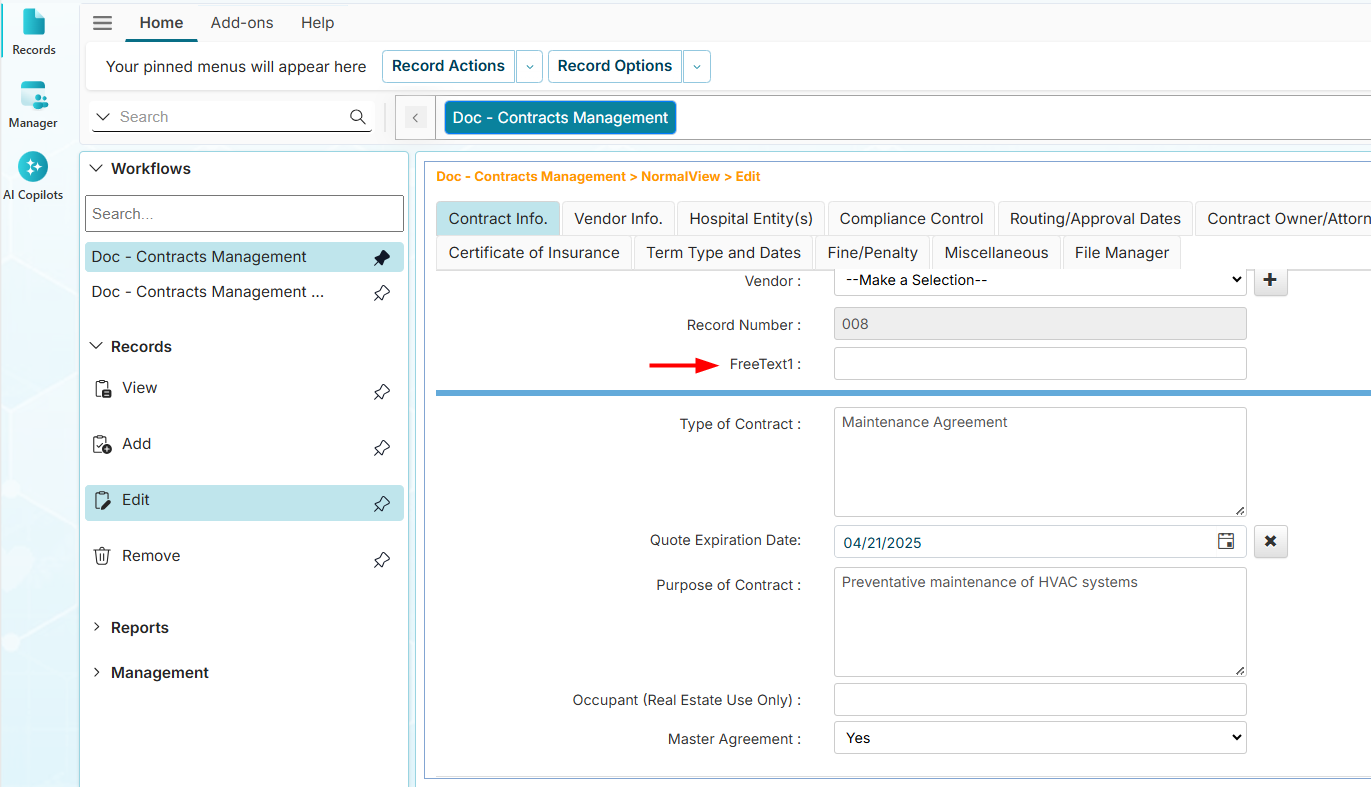The height and width of the screenshot is (787, 1371).
Task: Click the plus button beside Vendor
Action: pos(1270,280)
